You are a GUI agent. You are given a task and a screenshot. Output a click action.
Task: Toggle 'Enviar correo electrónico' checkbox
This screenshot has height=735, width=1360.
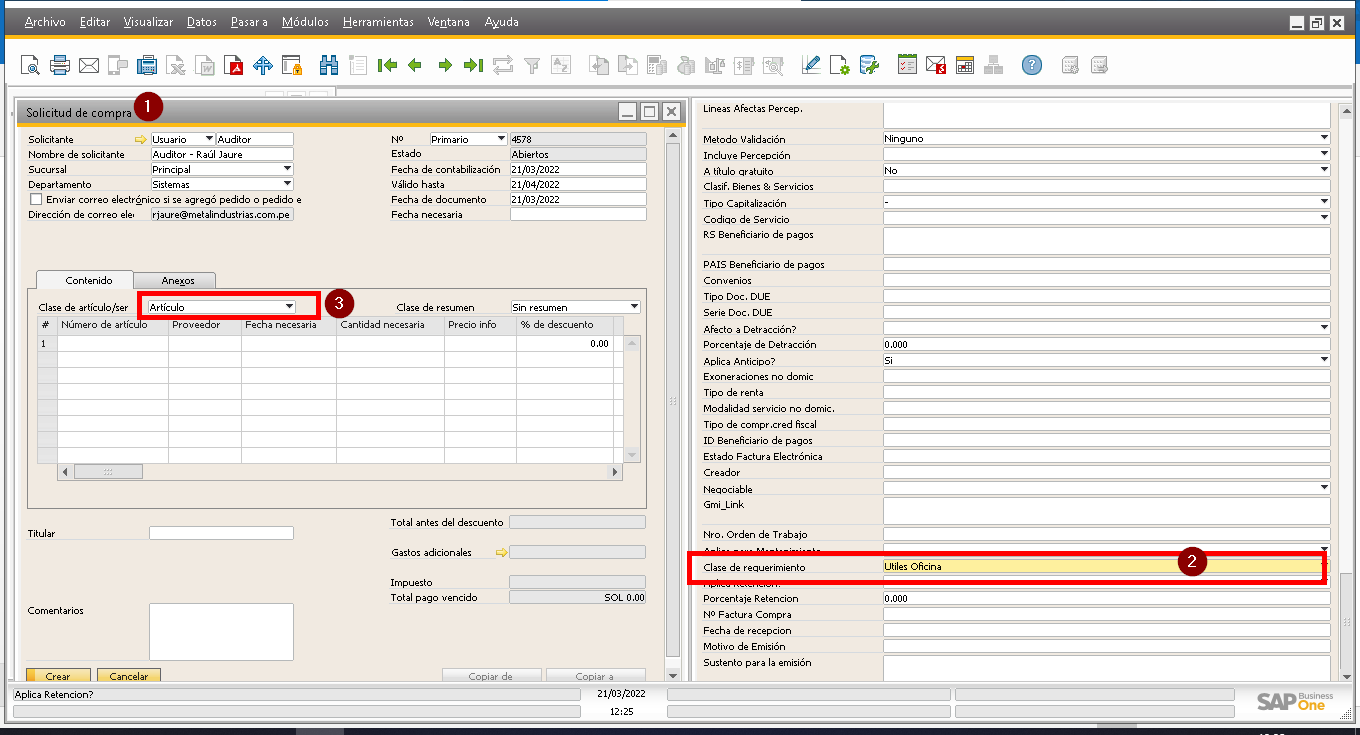pyautogui.click(x=36, y=199)
